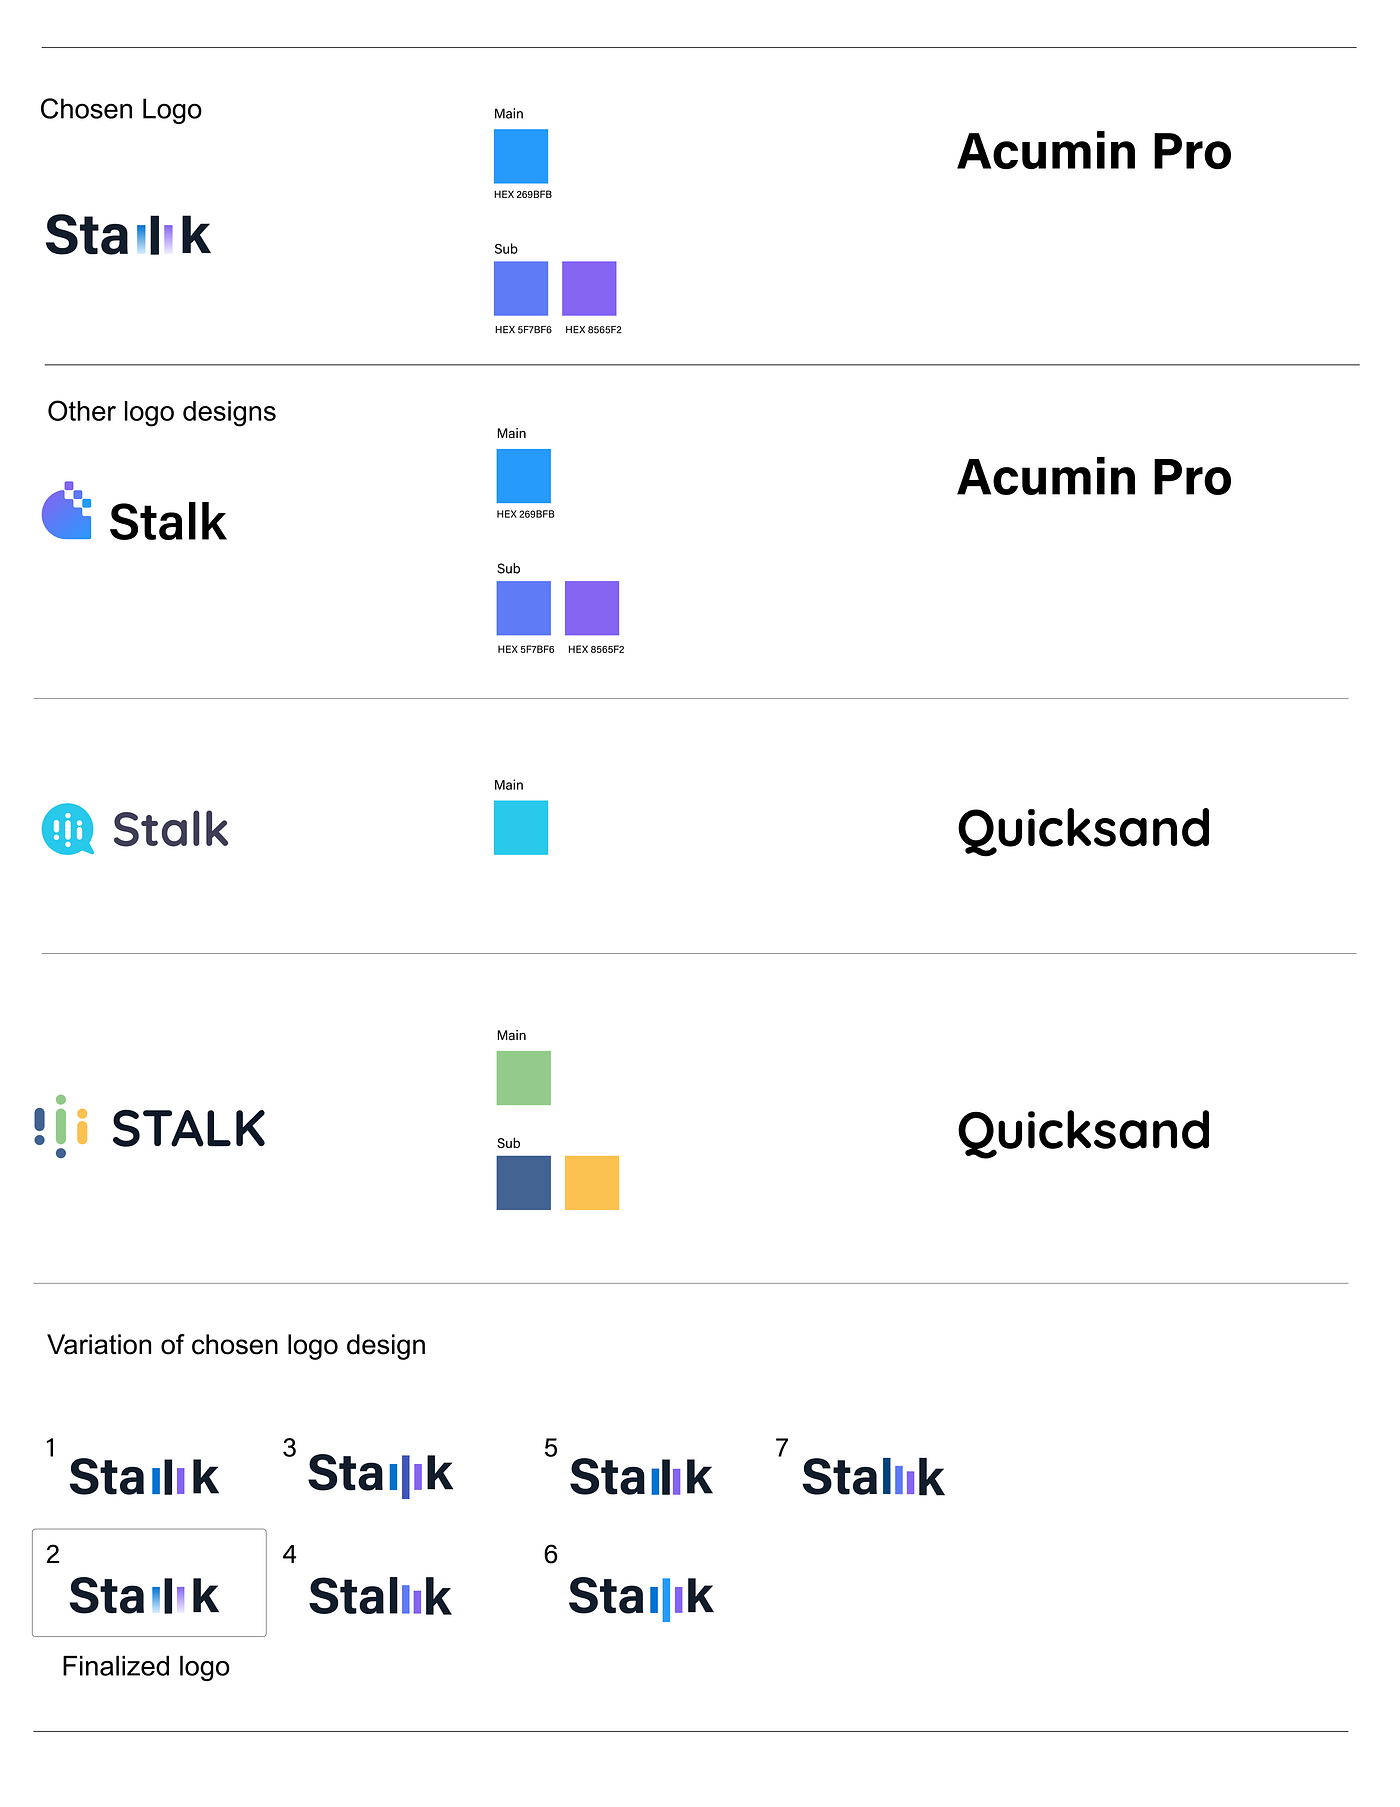The width and height of the screenshot is (1400, 1807).
Task: Click the multicolor bars STALK logo icon
Action: point(61,1126)
